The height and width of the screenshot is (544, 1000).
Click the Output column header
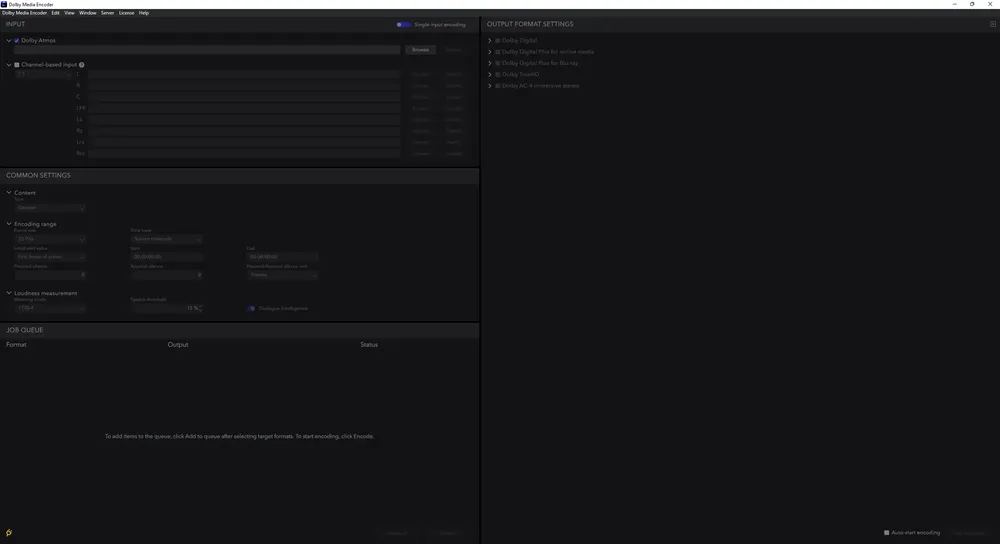pos(178,344)
